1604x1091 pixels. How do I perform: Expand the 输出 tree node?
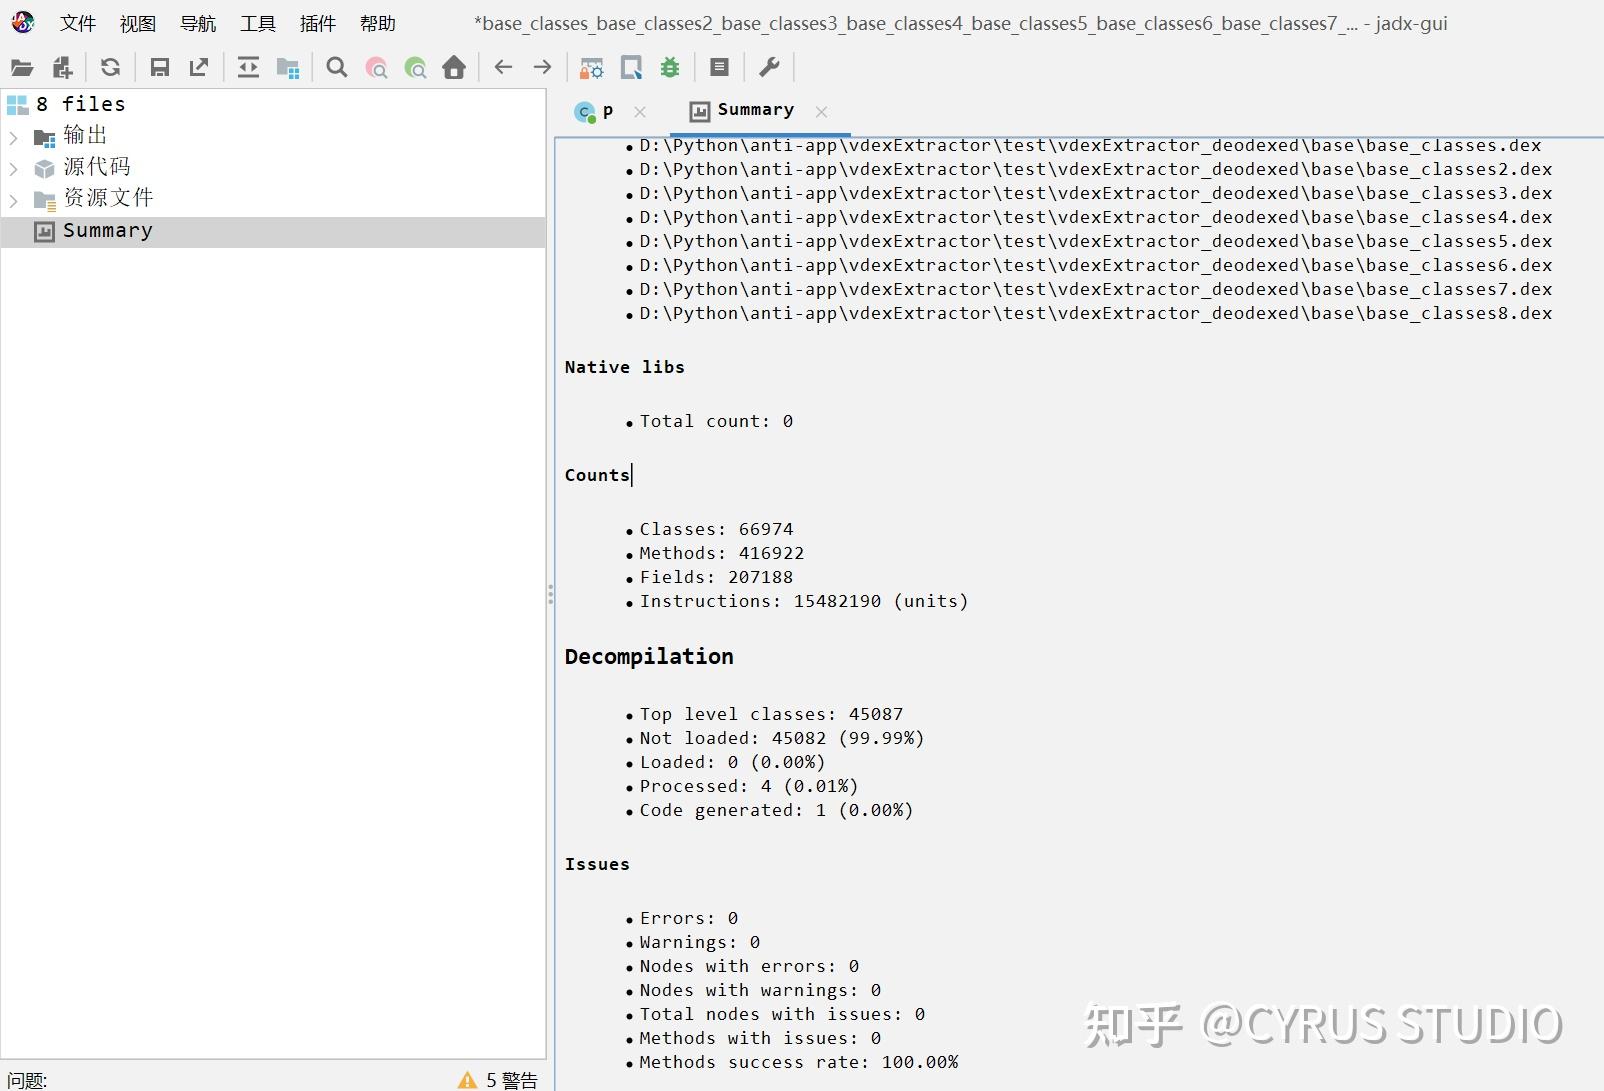tap(13, 135)
